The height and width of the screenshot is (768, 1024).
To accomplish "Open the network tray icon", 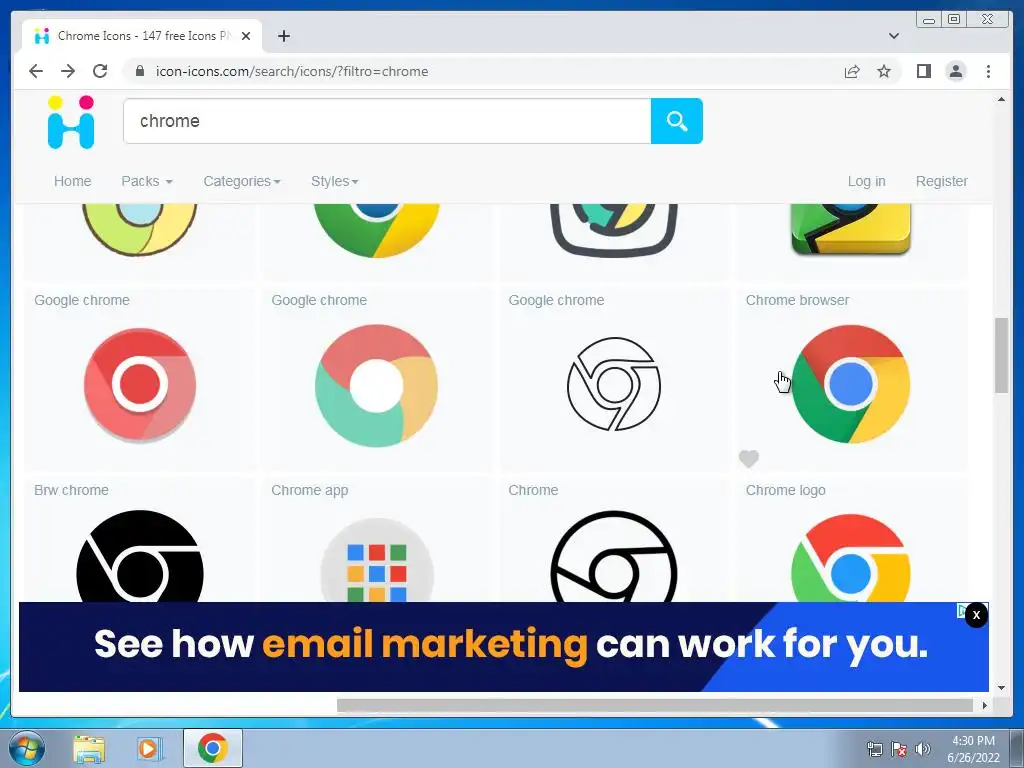I will click(x=874, y=749).
